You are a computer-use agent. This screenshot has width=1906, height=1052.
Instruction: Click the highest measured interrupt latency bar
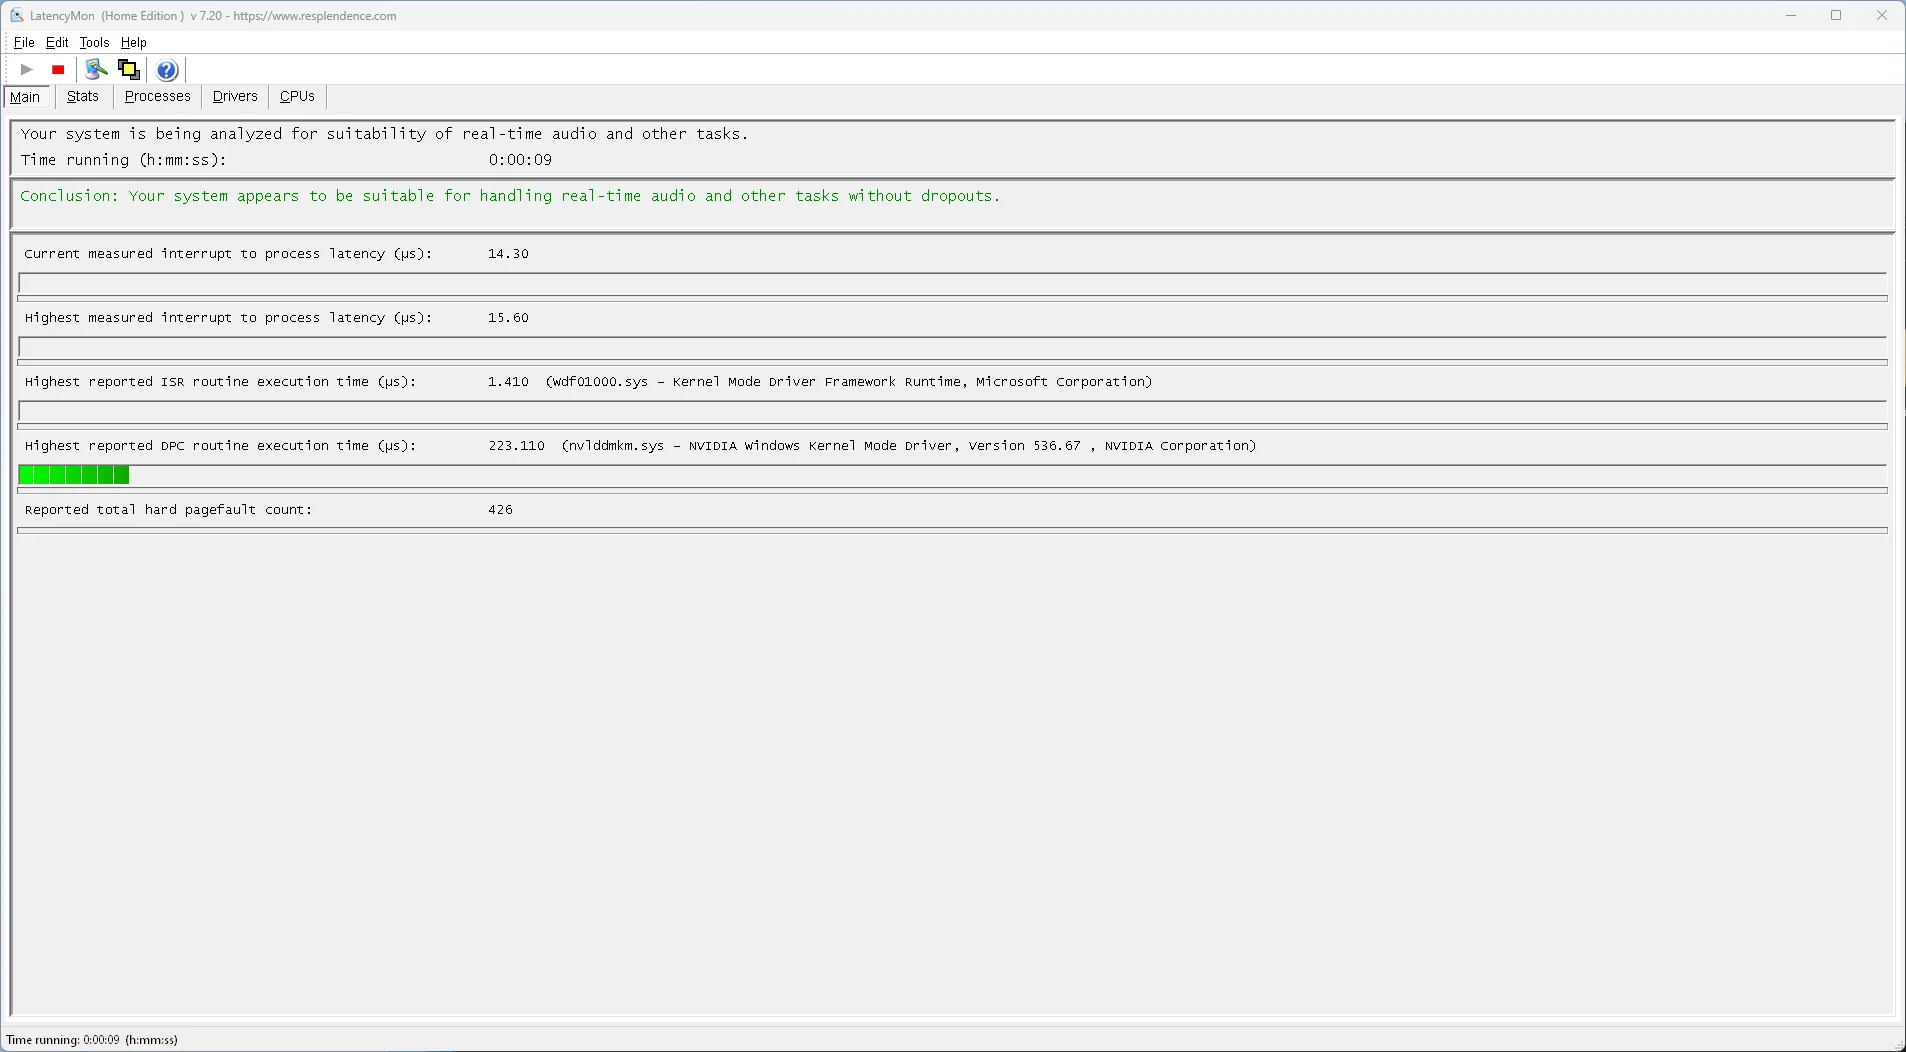[x=952, y=347]
